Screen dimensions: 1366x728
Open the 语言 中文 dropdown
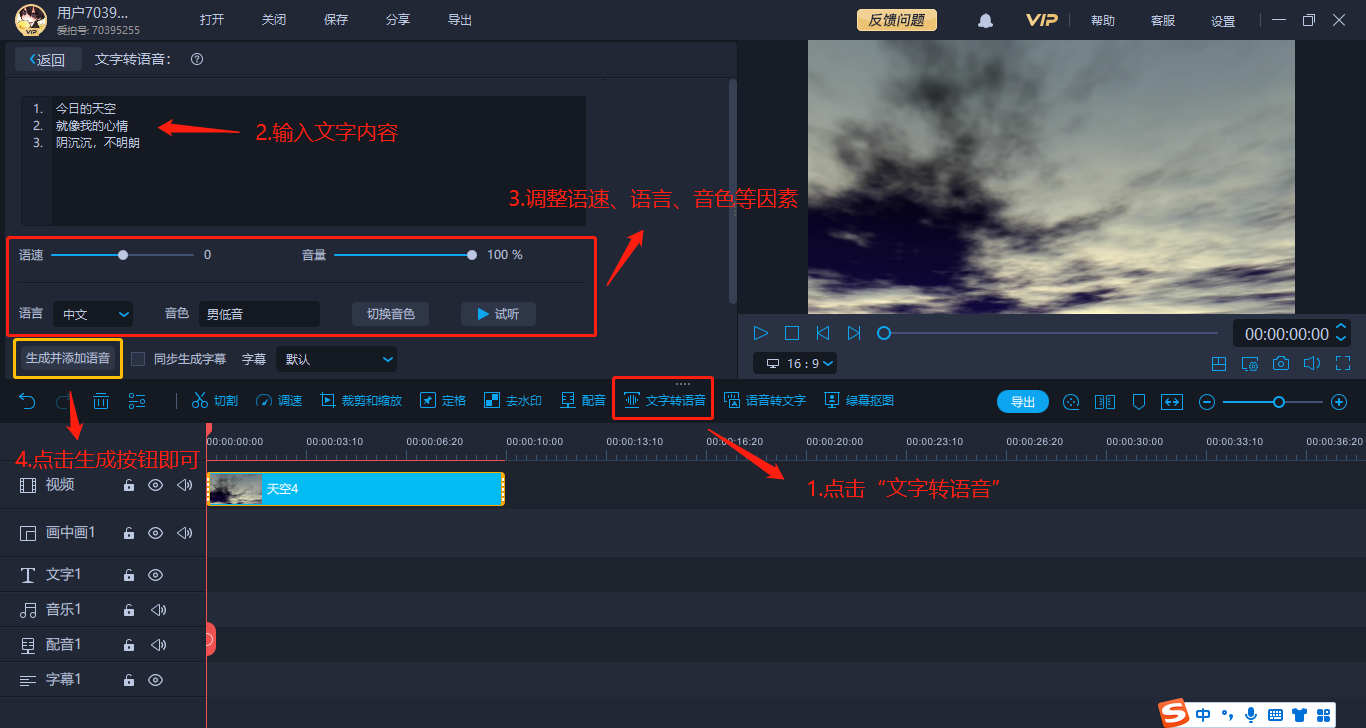coord(93,314)
